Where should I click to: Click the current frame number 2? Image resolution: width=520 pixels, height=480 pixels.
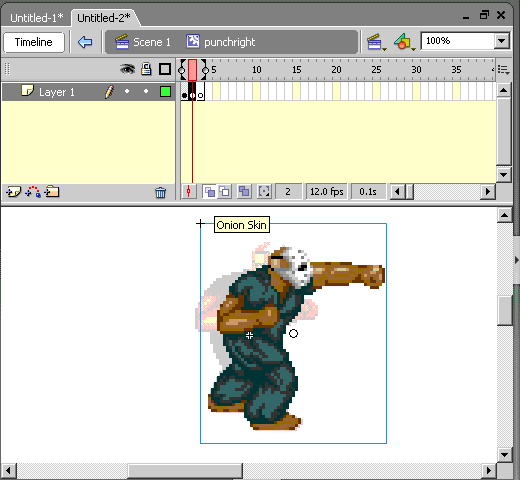(288, 192)
